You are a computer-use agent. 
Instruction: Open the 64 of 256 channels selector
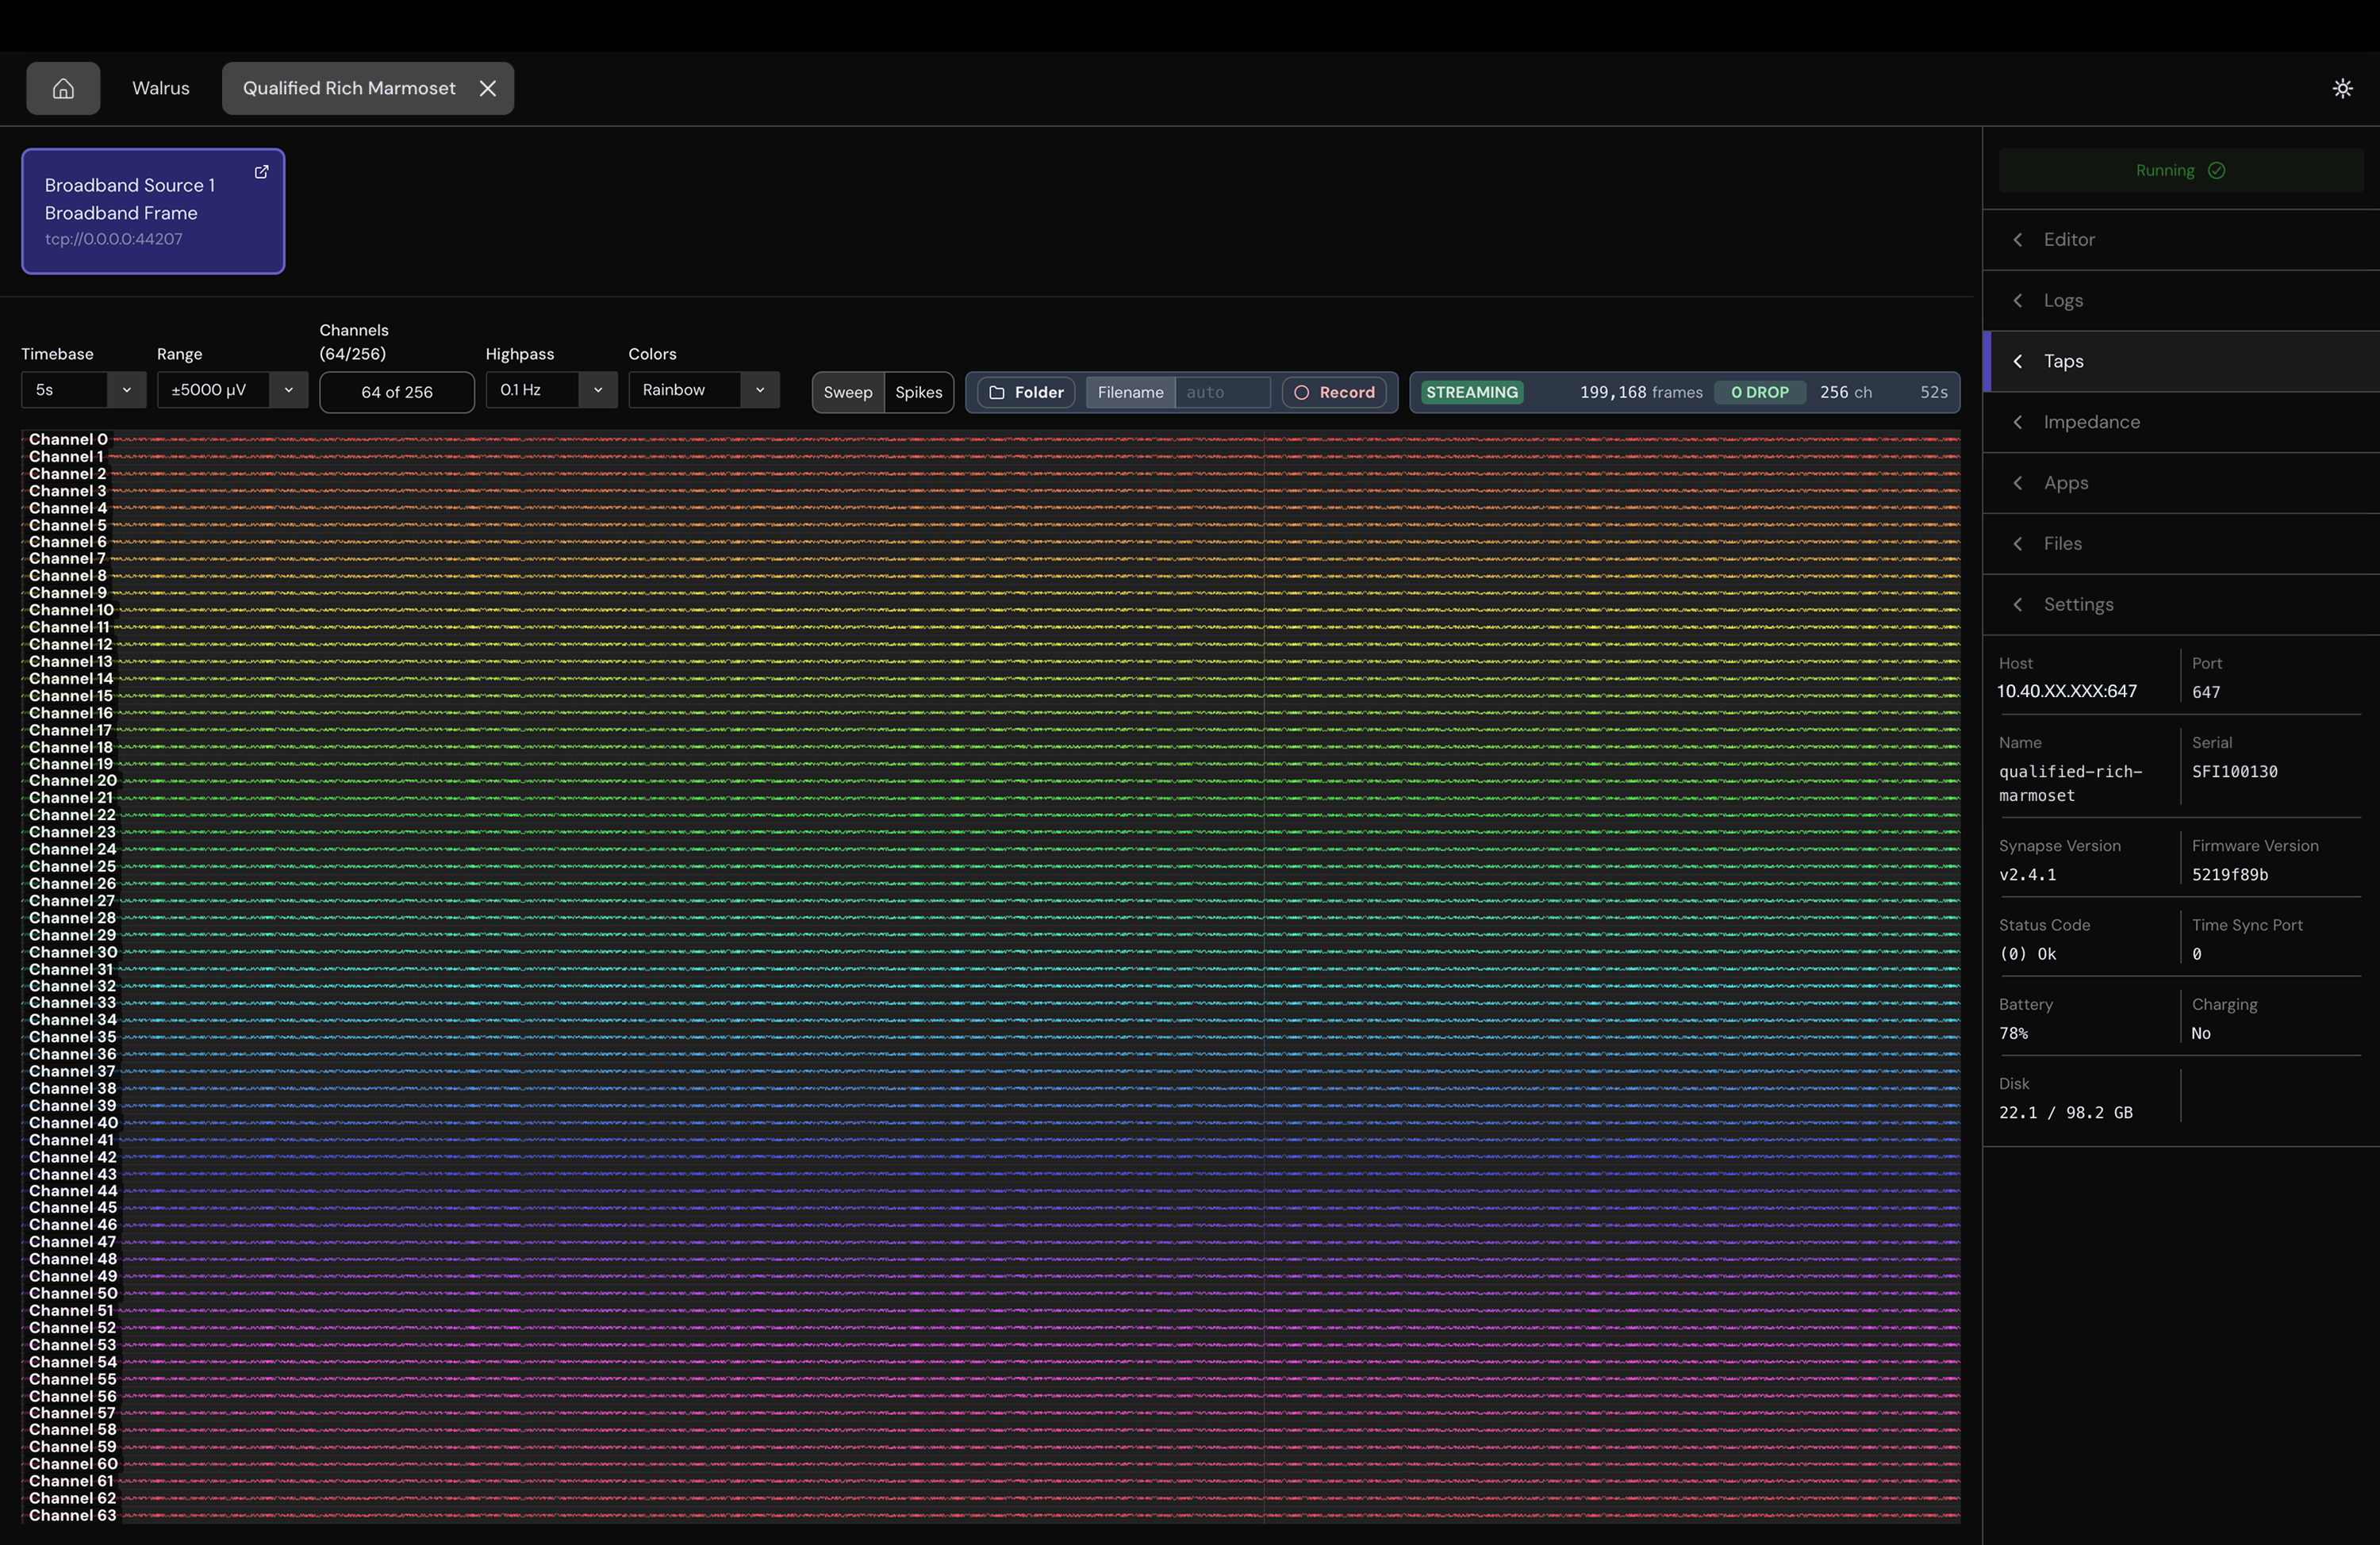[x=397, y=392]
